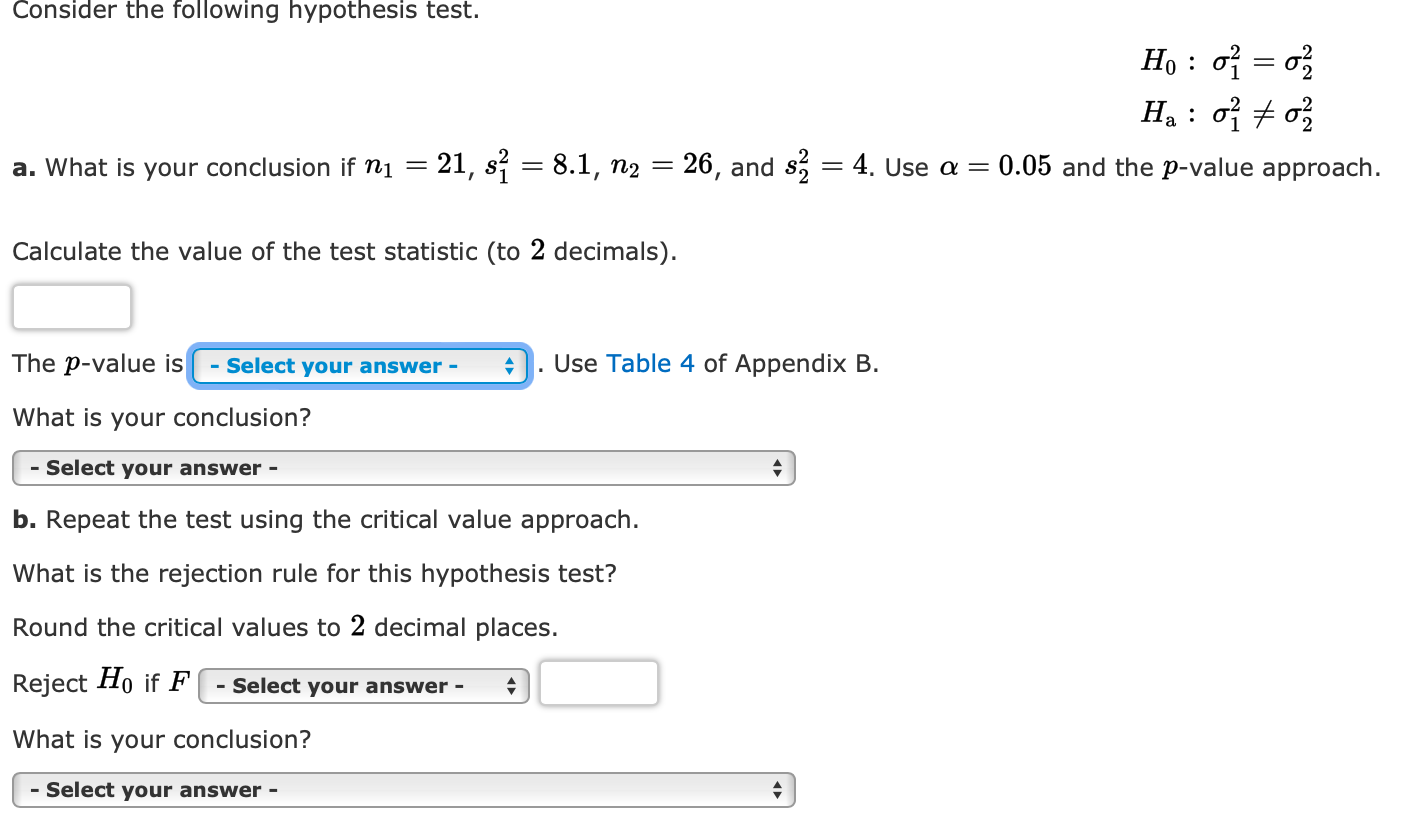The image size is (1420, 840).
Task: Expand the conclusion dropdown in part a
Action: pos(403,467)
